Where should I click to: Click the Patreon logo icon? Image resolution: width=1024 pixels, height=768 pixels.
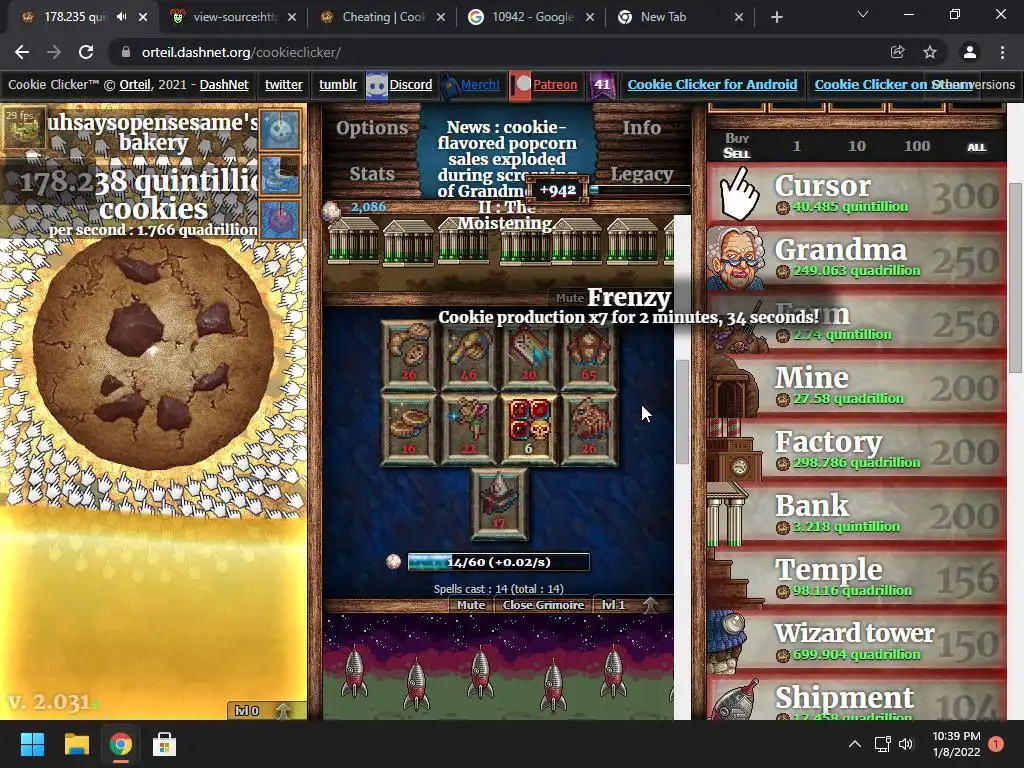pyautogui.click(x=520, y=86)
